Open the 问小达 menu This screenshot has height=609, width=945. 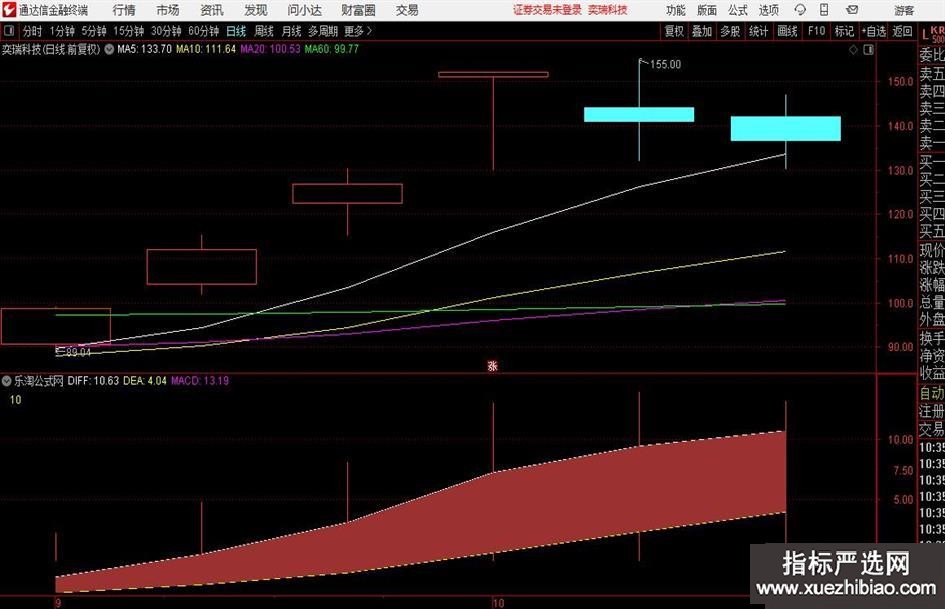point(304,10)
